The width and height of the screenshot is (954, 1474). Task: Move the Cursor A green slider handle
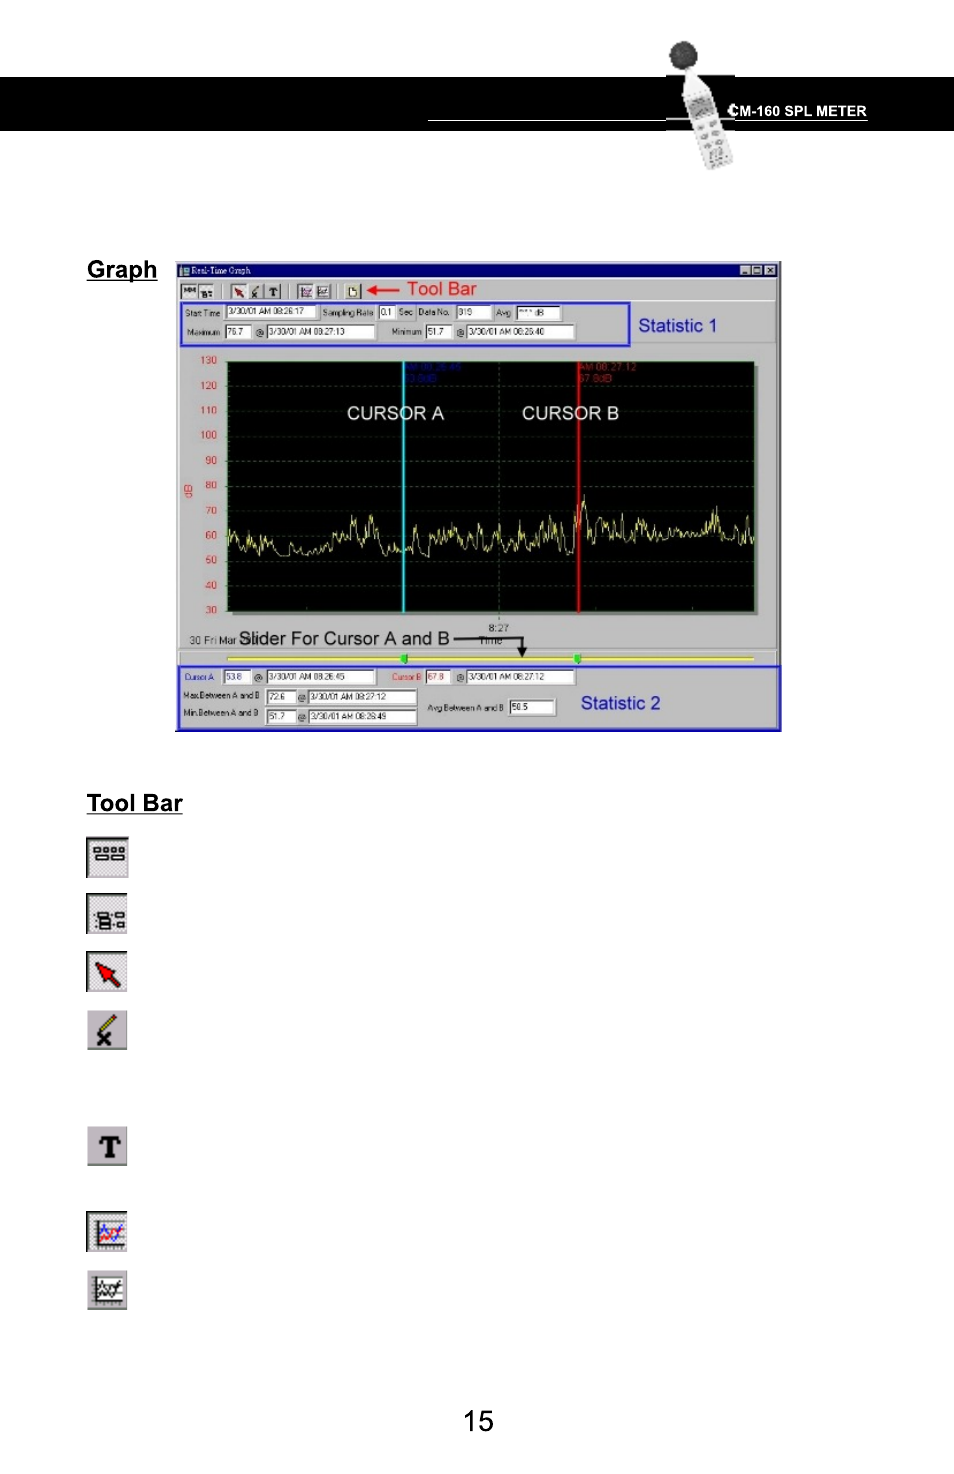click(x=404, y=659)
